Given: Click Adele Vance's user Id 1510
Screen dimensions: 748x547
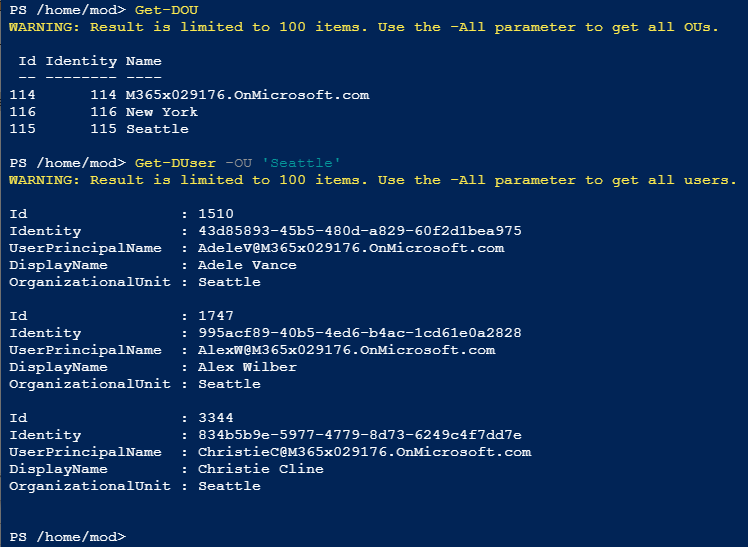Looking at the screenshot, I should [x=215, y=214].
